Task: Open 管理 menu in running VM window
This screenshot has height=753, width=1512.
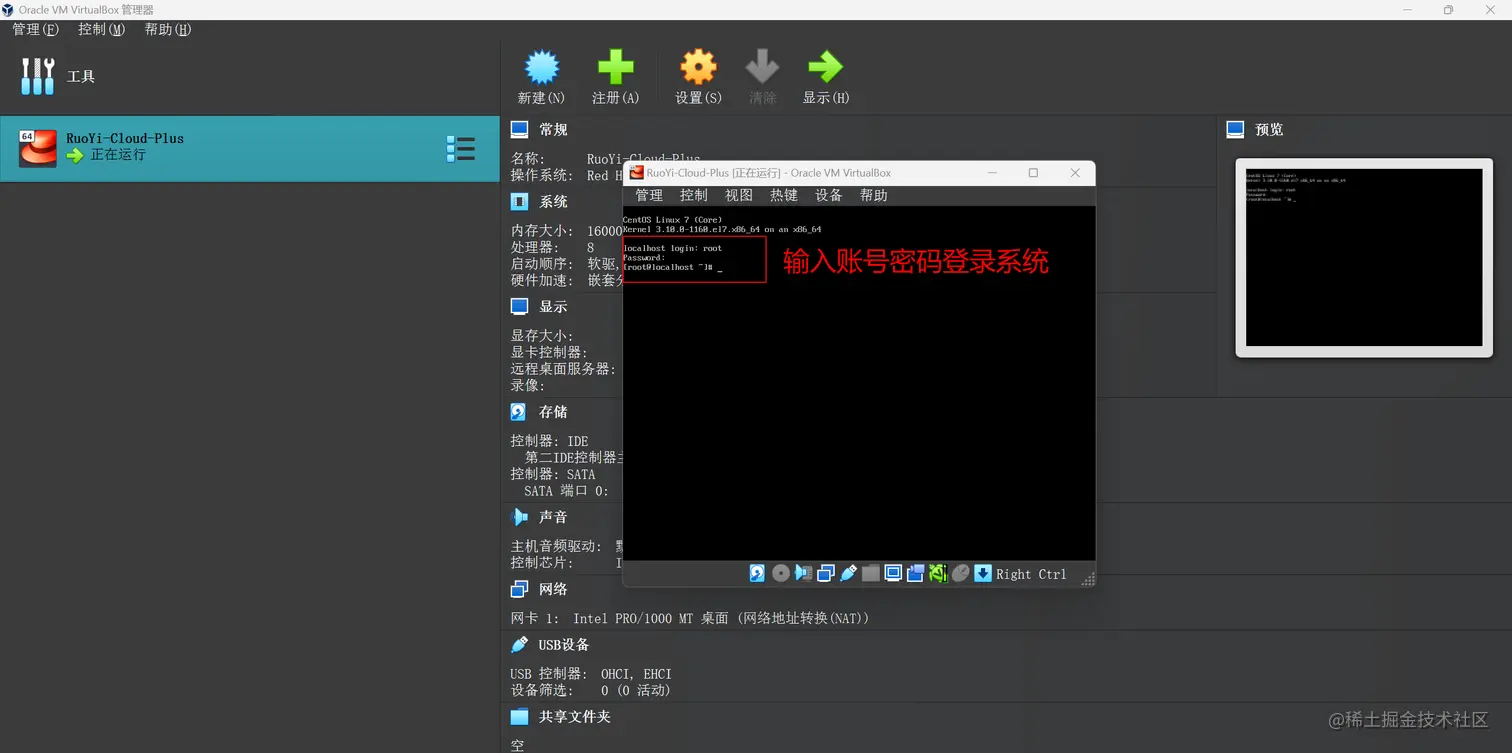Action: (648, 195)
